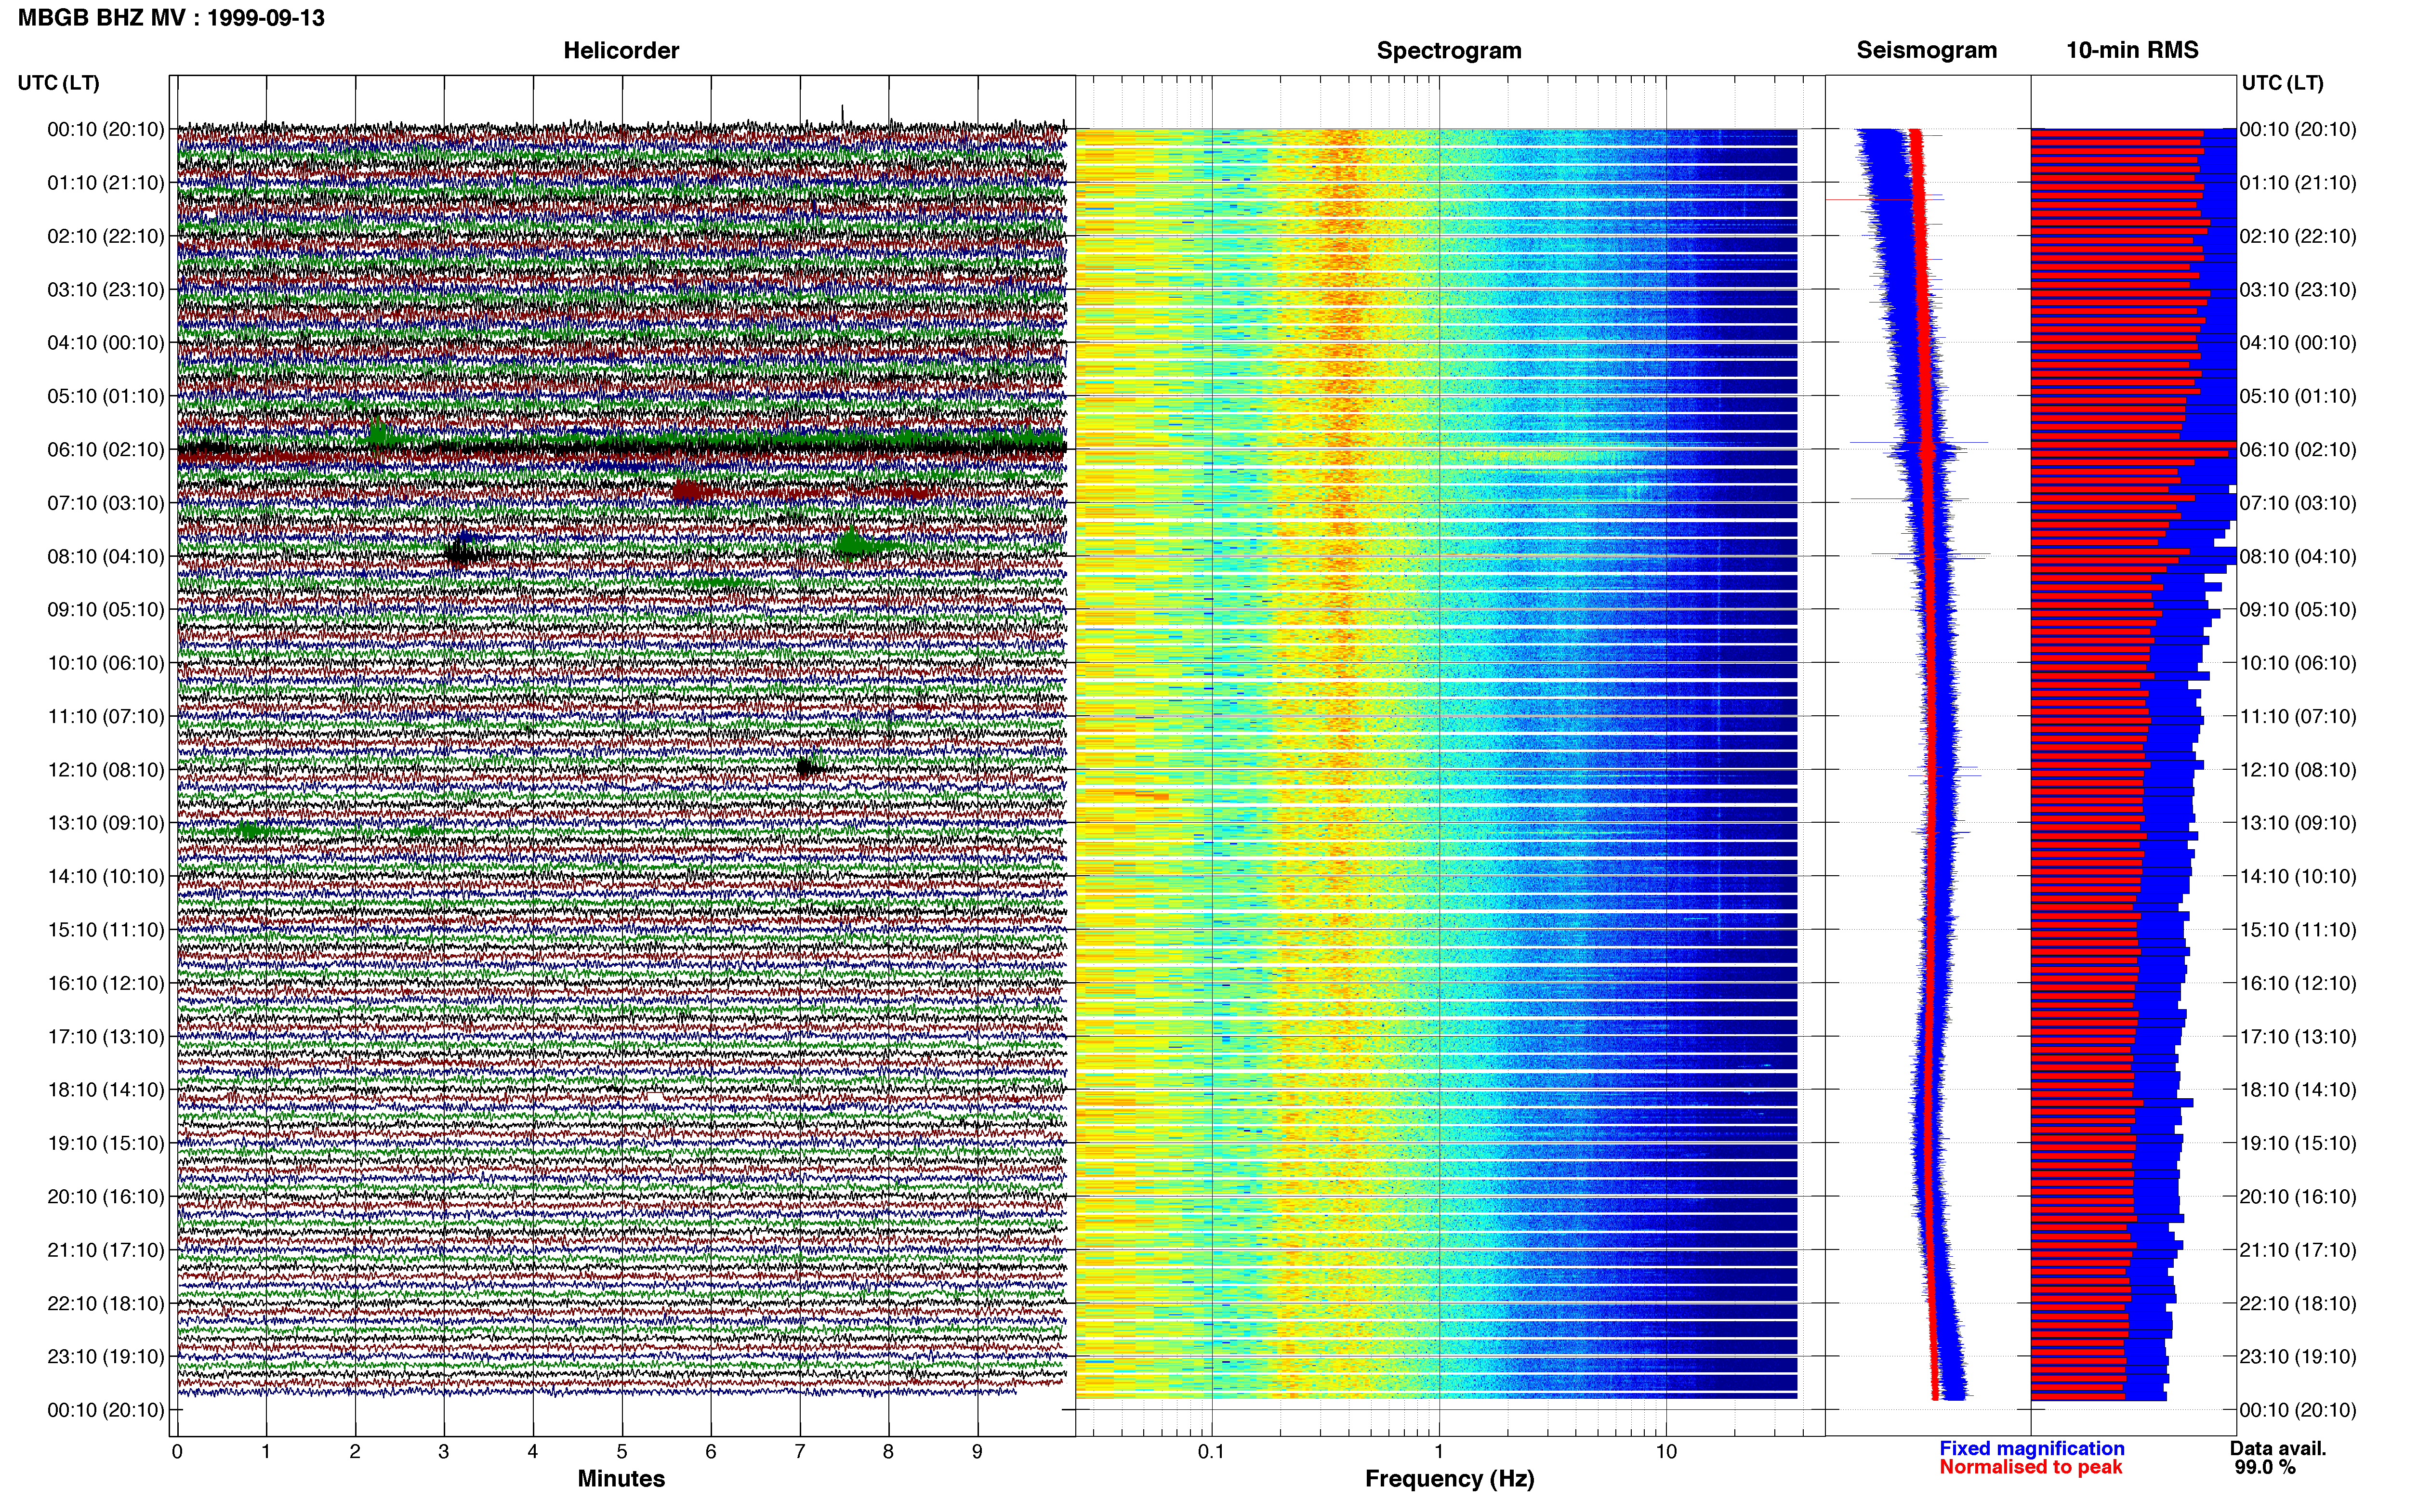Click the '0.1' frequency tick label
2418x1512 pixels.
[x=1211, y=1451]
